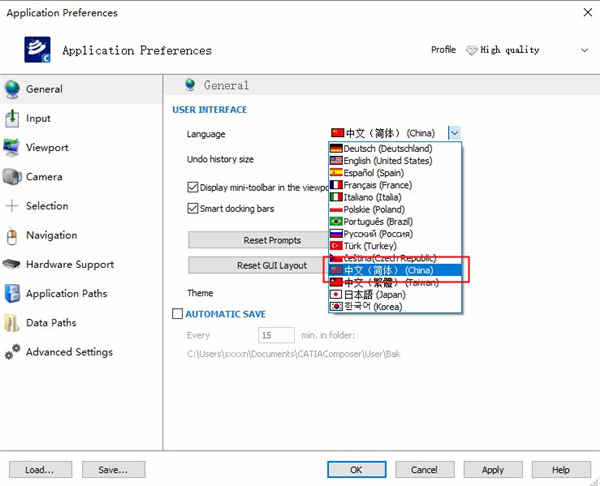600x486 pixels.
Task: Open the Profile High quality dropdown
Action: point(584,50)
